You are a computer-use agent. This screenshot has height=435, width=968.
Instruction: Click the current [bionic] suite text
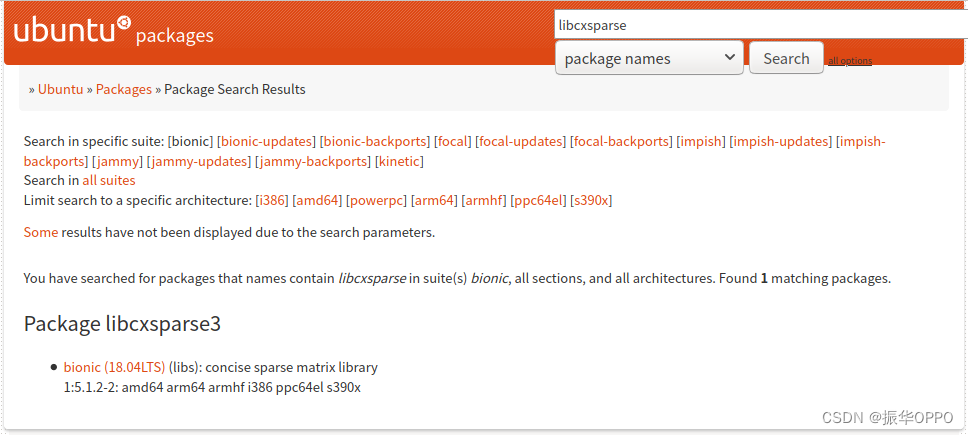click(x=191, y=141)
